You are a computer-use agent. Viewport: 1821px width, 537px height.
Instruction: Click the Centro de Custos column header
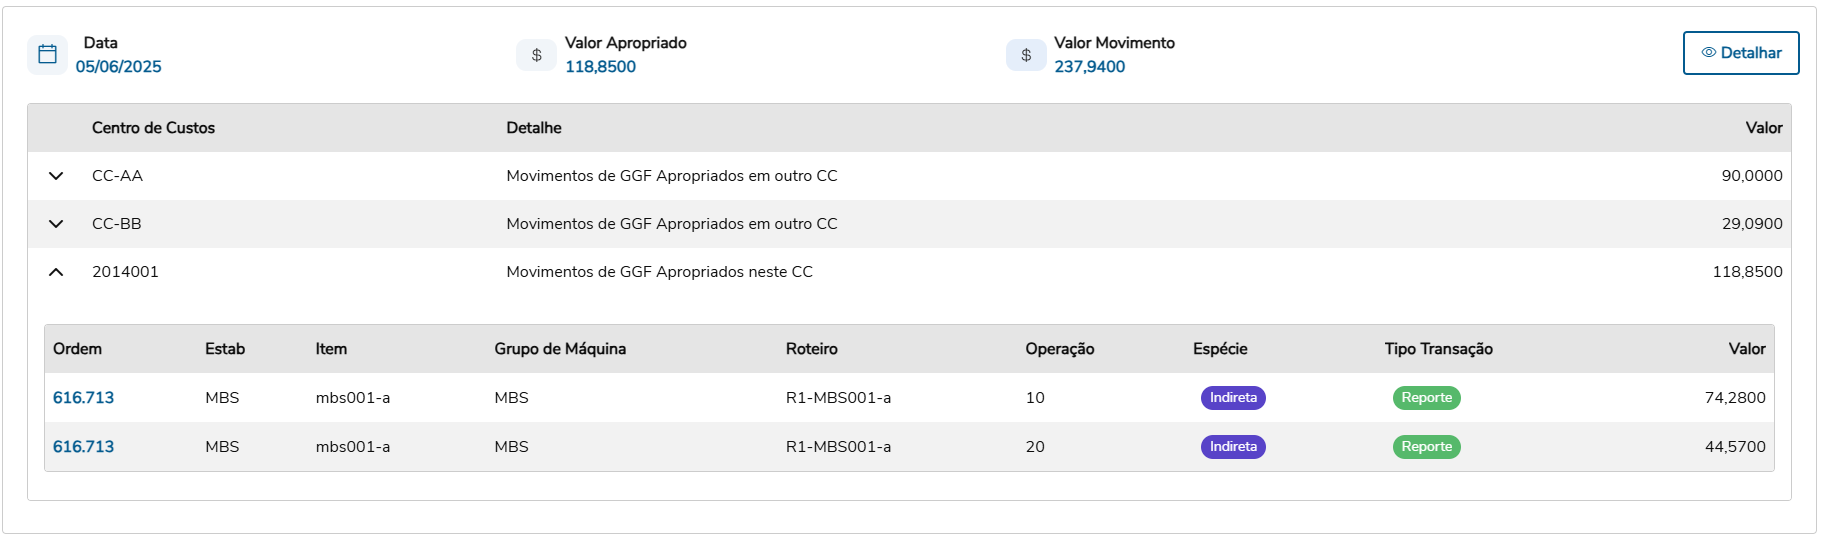coord(153,128)
